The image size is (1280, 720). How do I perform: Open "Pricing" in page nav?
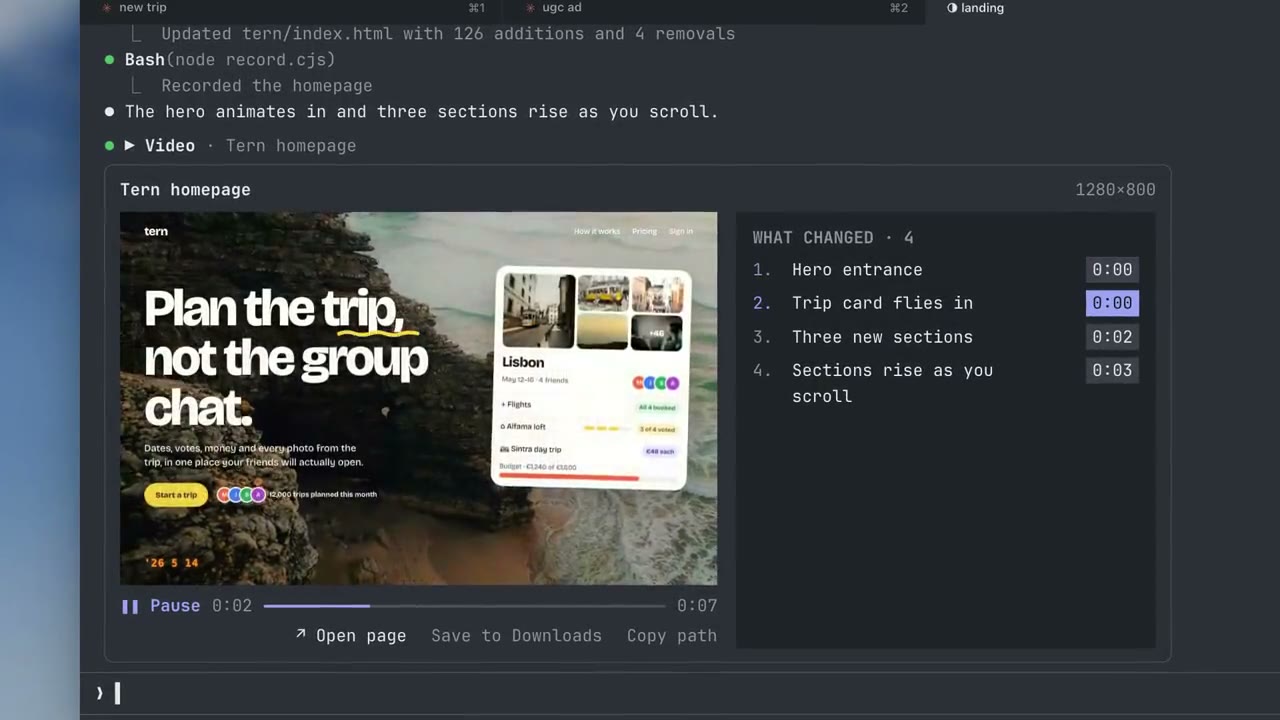point(644,231)
